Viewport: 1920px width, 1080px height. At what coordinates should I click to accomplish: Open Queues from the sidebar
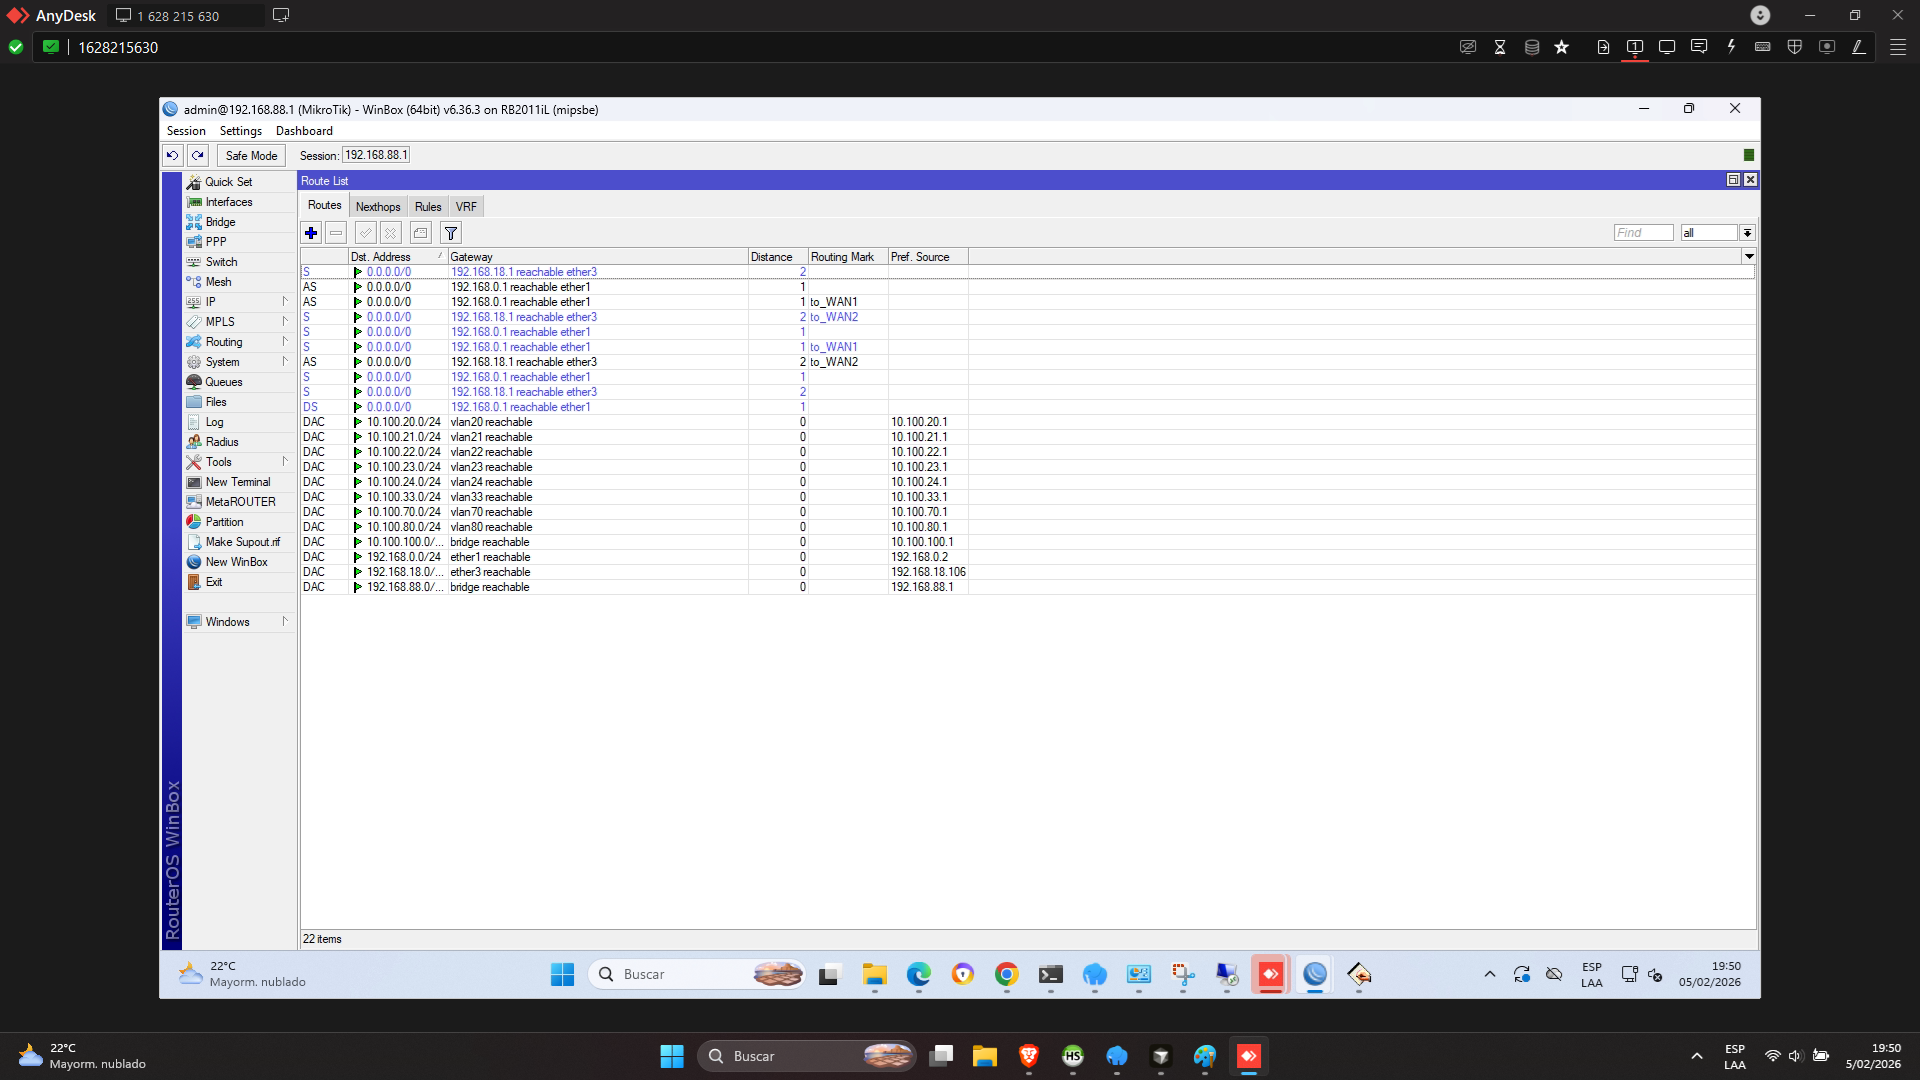(224, 382)
